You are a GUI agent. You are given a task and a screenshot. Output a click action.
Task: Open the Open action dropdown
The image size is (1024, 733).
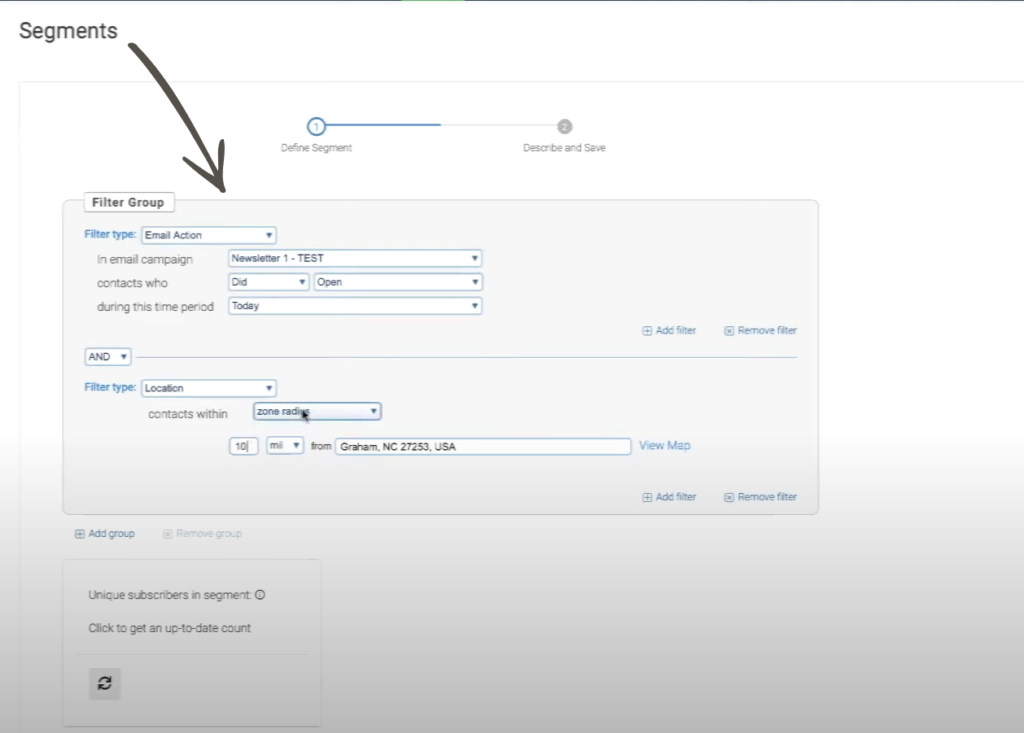tap(397, 282)
